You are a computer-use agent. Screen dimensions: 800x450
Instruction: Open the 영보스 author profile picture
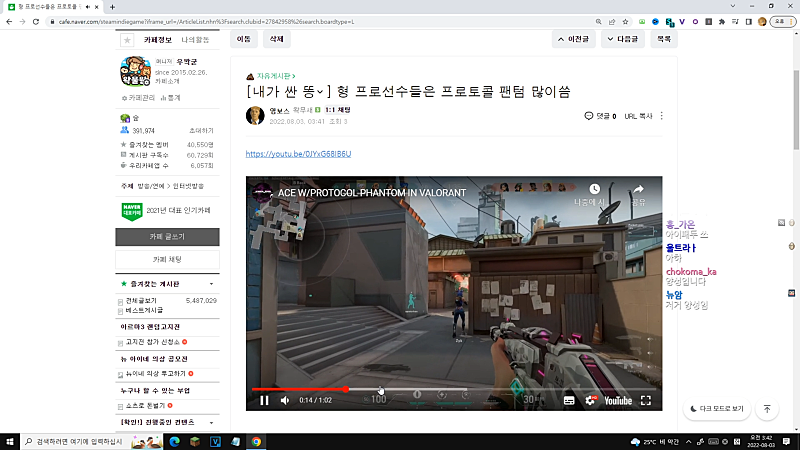point(255,115)
